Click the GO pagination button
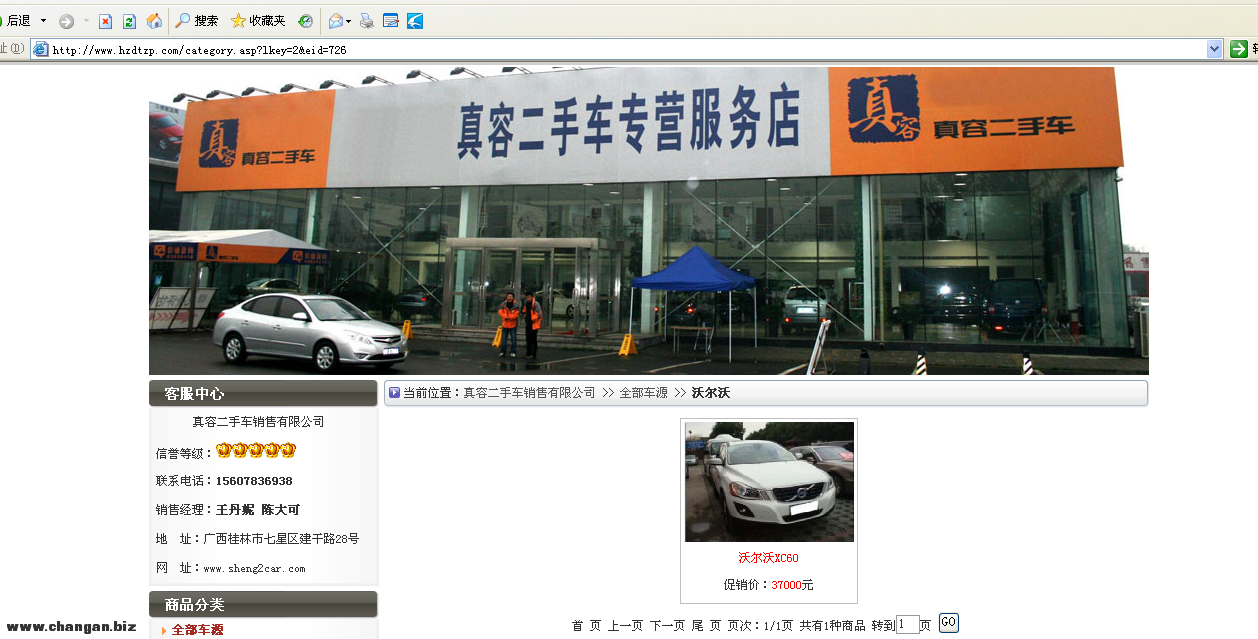 (x=948, y=623)
